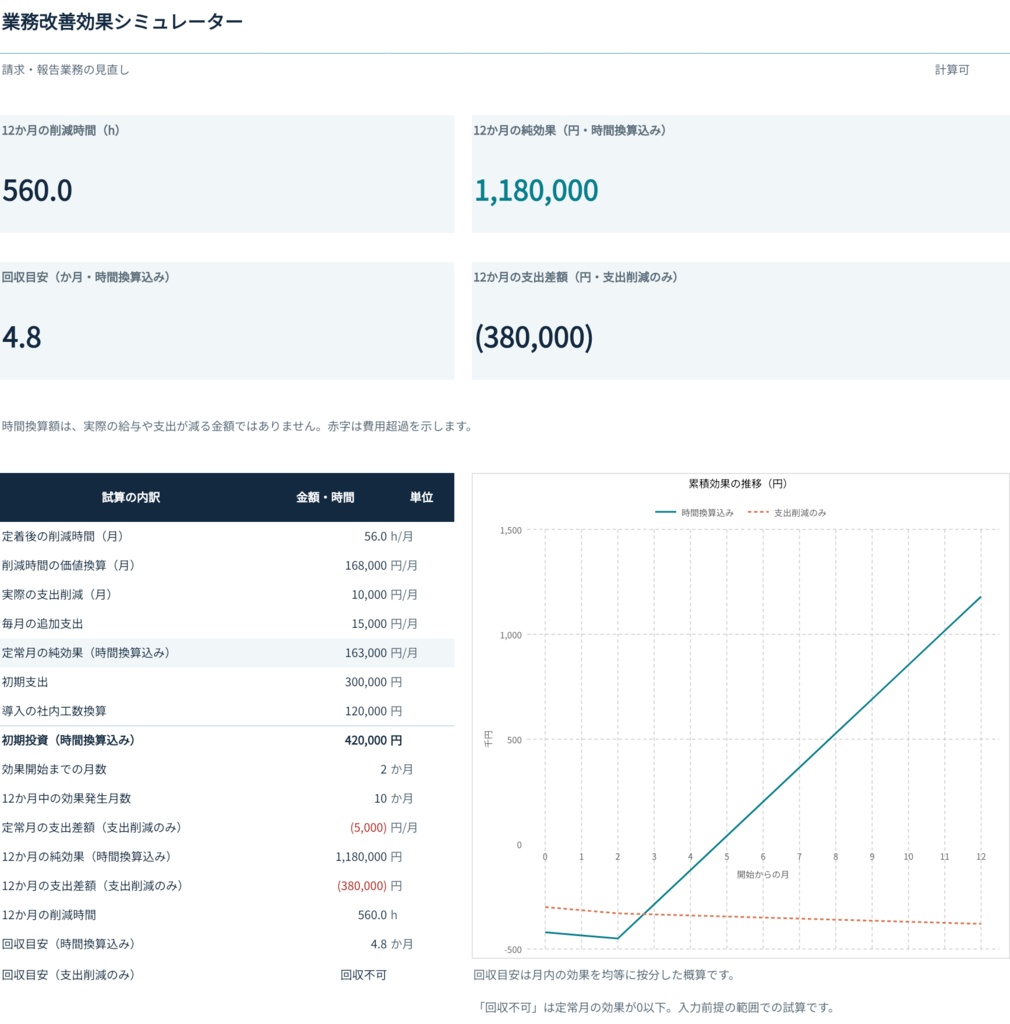Click the 1,180,000 net effect value
The width and height of the screenshot is (1010, 1024).
(536, 191)
